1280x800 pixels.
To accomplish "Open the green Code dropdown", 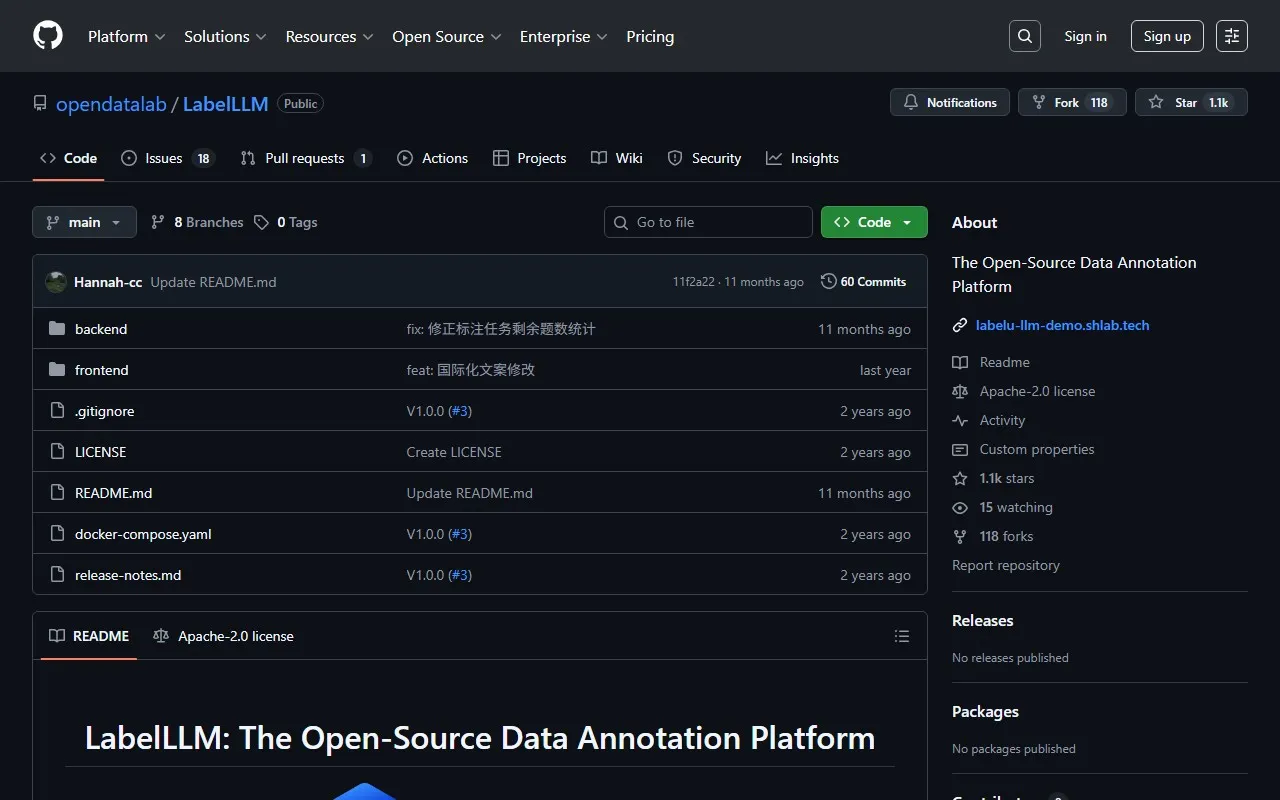I will pyautogui.click(x=874, y=222).
